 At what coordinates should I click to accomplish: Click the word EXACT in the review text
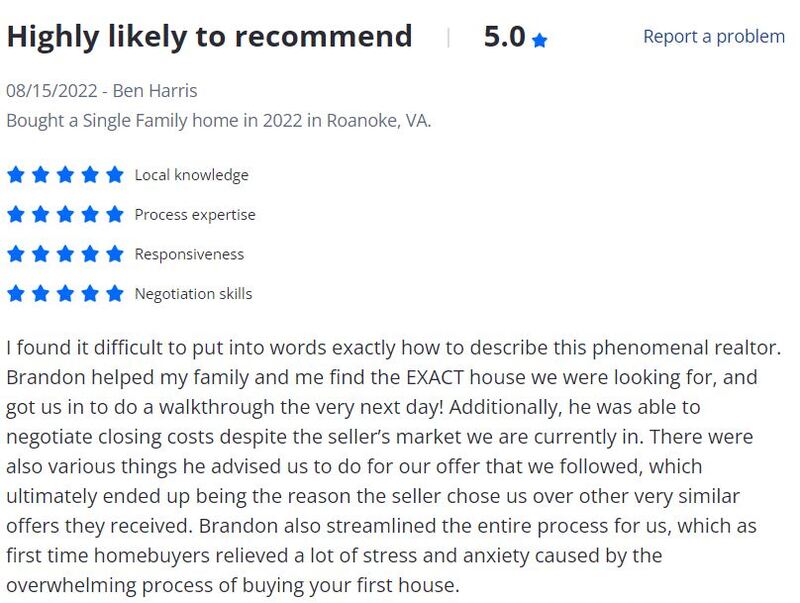435,378
